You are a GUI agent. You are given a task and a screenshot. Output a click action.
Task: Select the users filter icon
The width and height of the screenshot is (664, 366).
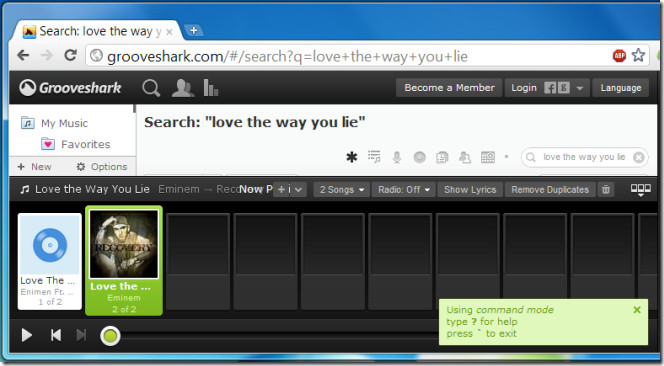click(465, 157)
